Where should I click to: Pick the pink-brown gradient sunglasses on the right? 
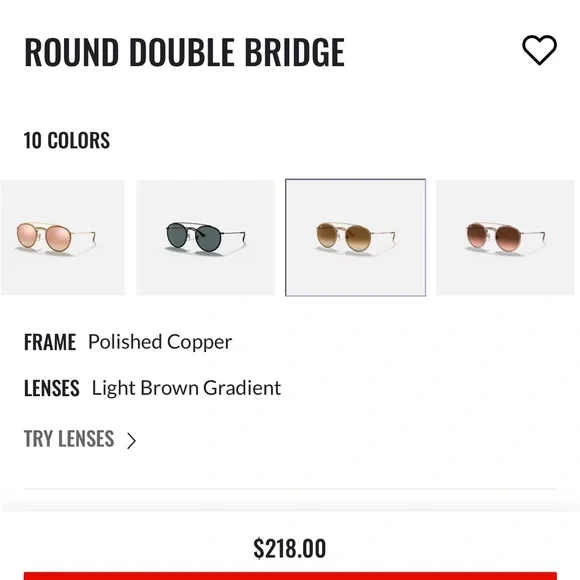tap(505, 237)
